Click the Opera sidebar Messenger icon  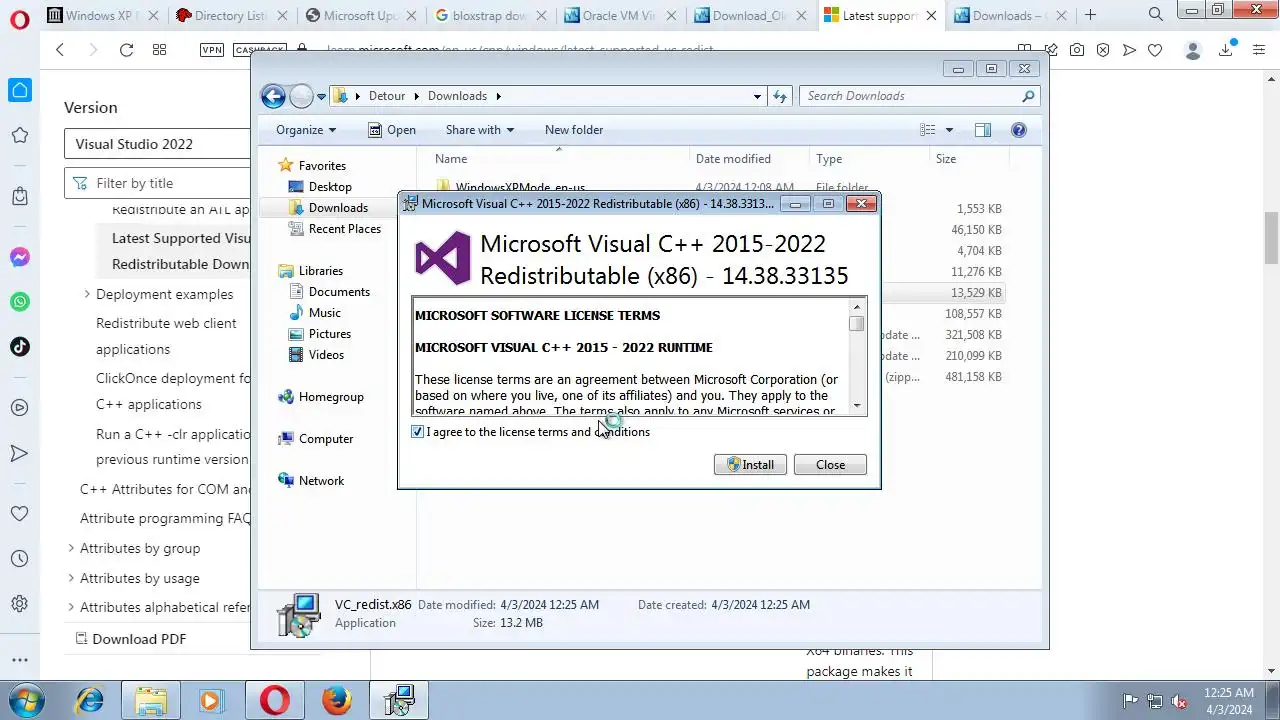pos(19,257)
